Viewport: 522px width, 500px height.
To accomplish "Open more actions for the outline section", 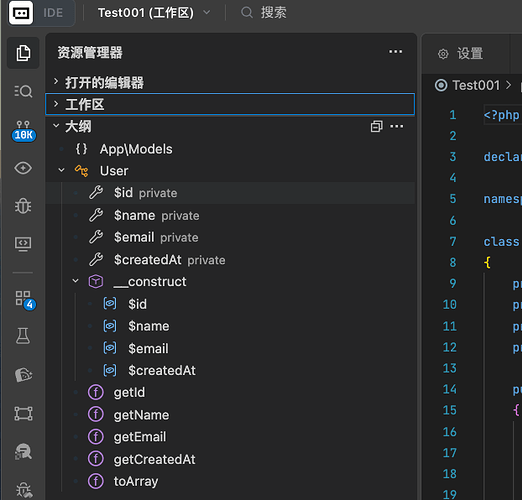I will tap(396, 126).
